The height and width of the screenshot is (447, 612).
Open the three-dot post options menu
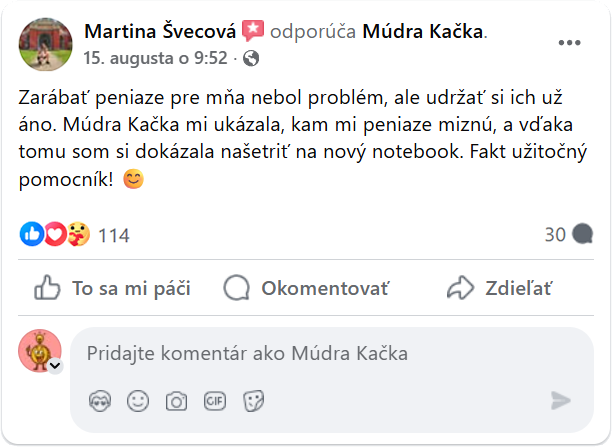(569, 43)
